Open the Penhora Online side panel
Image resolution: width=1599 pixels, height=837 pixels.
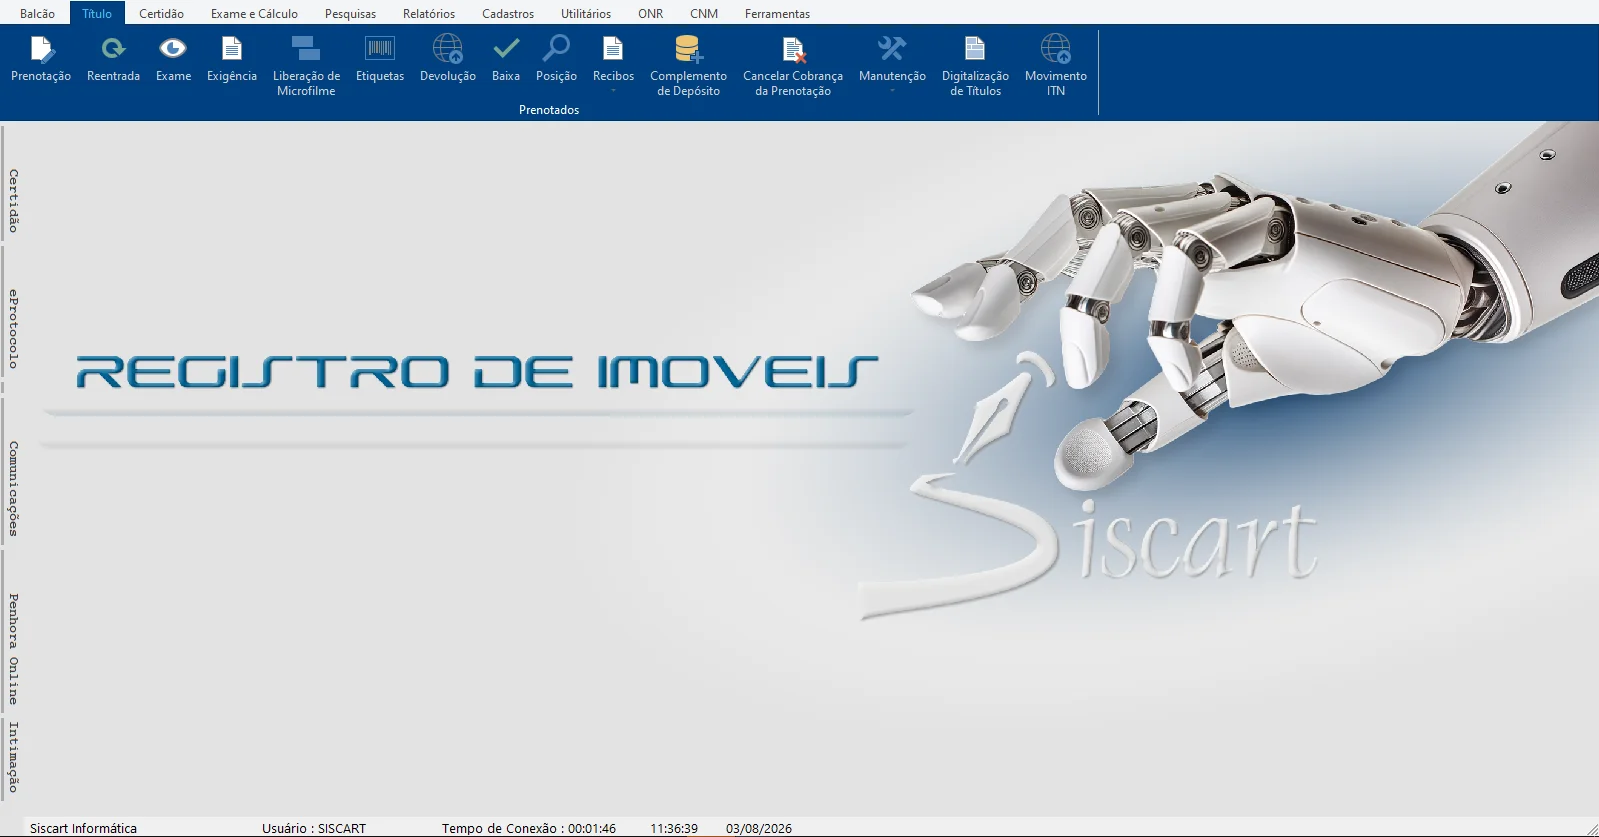click(13, 649)
